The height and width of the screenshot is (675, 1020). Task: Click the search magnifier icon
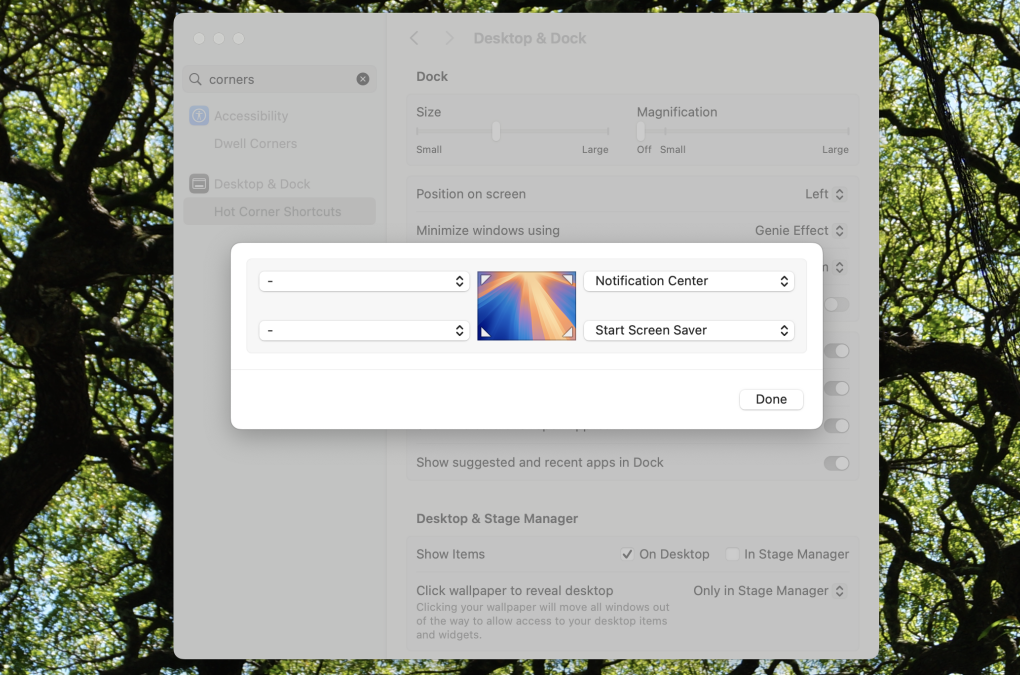tap(195, 79)
